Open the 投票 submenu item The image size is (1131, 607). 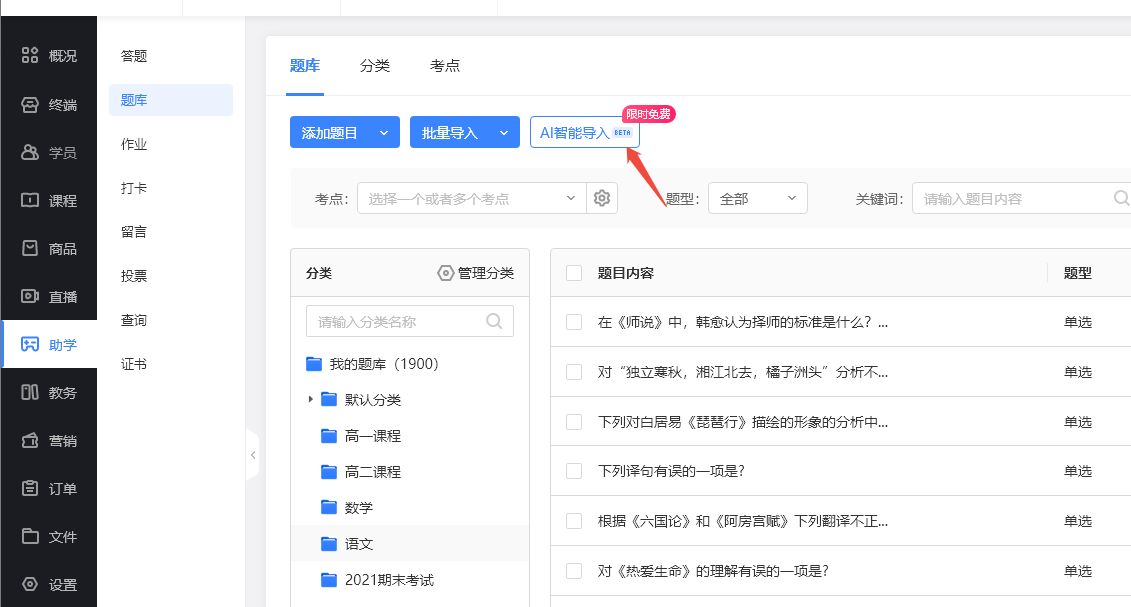click(133, 276)
